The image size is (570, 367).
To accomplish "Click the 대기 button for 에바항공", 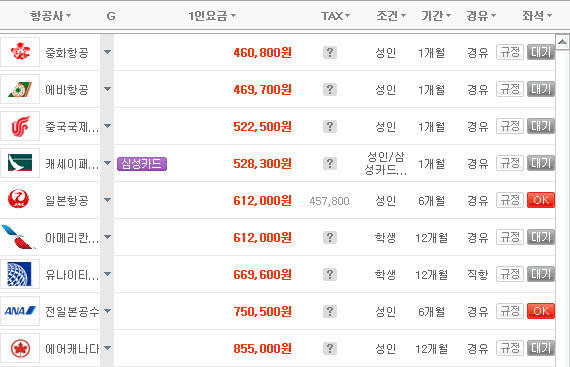I will tap(541, 89).
